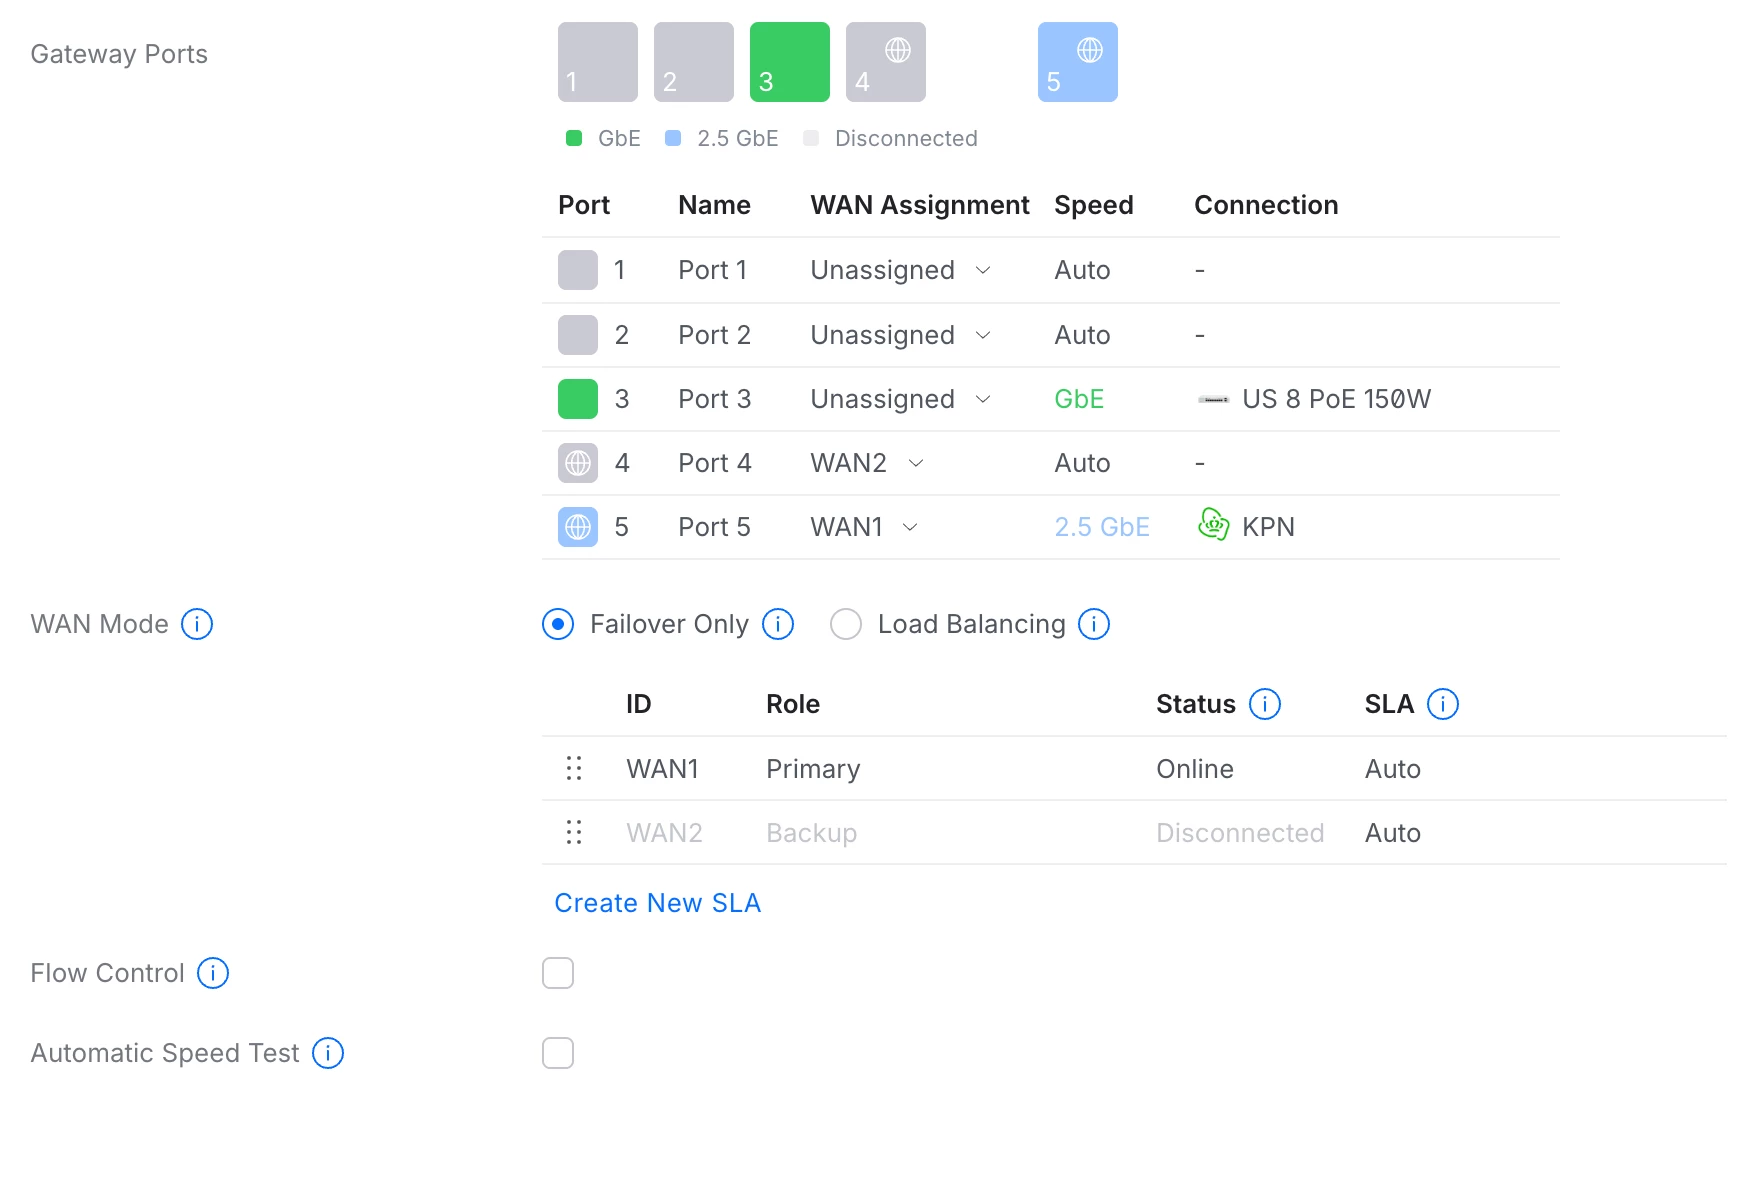Click the WAN1 ID in failover table
This screenshot has width=1762, height=1192.
coord(662,769)
